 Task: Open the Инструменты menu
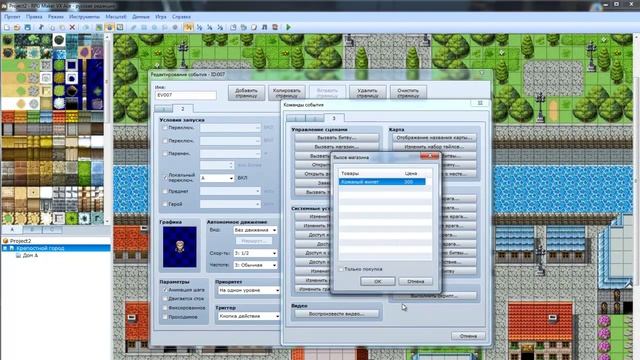tap(84, 17)
